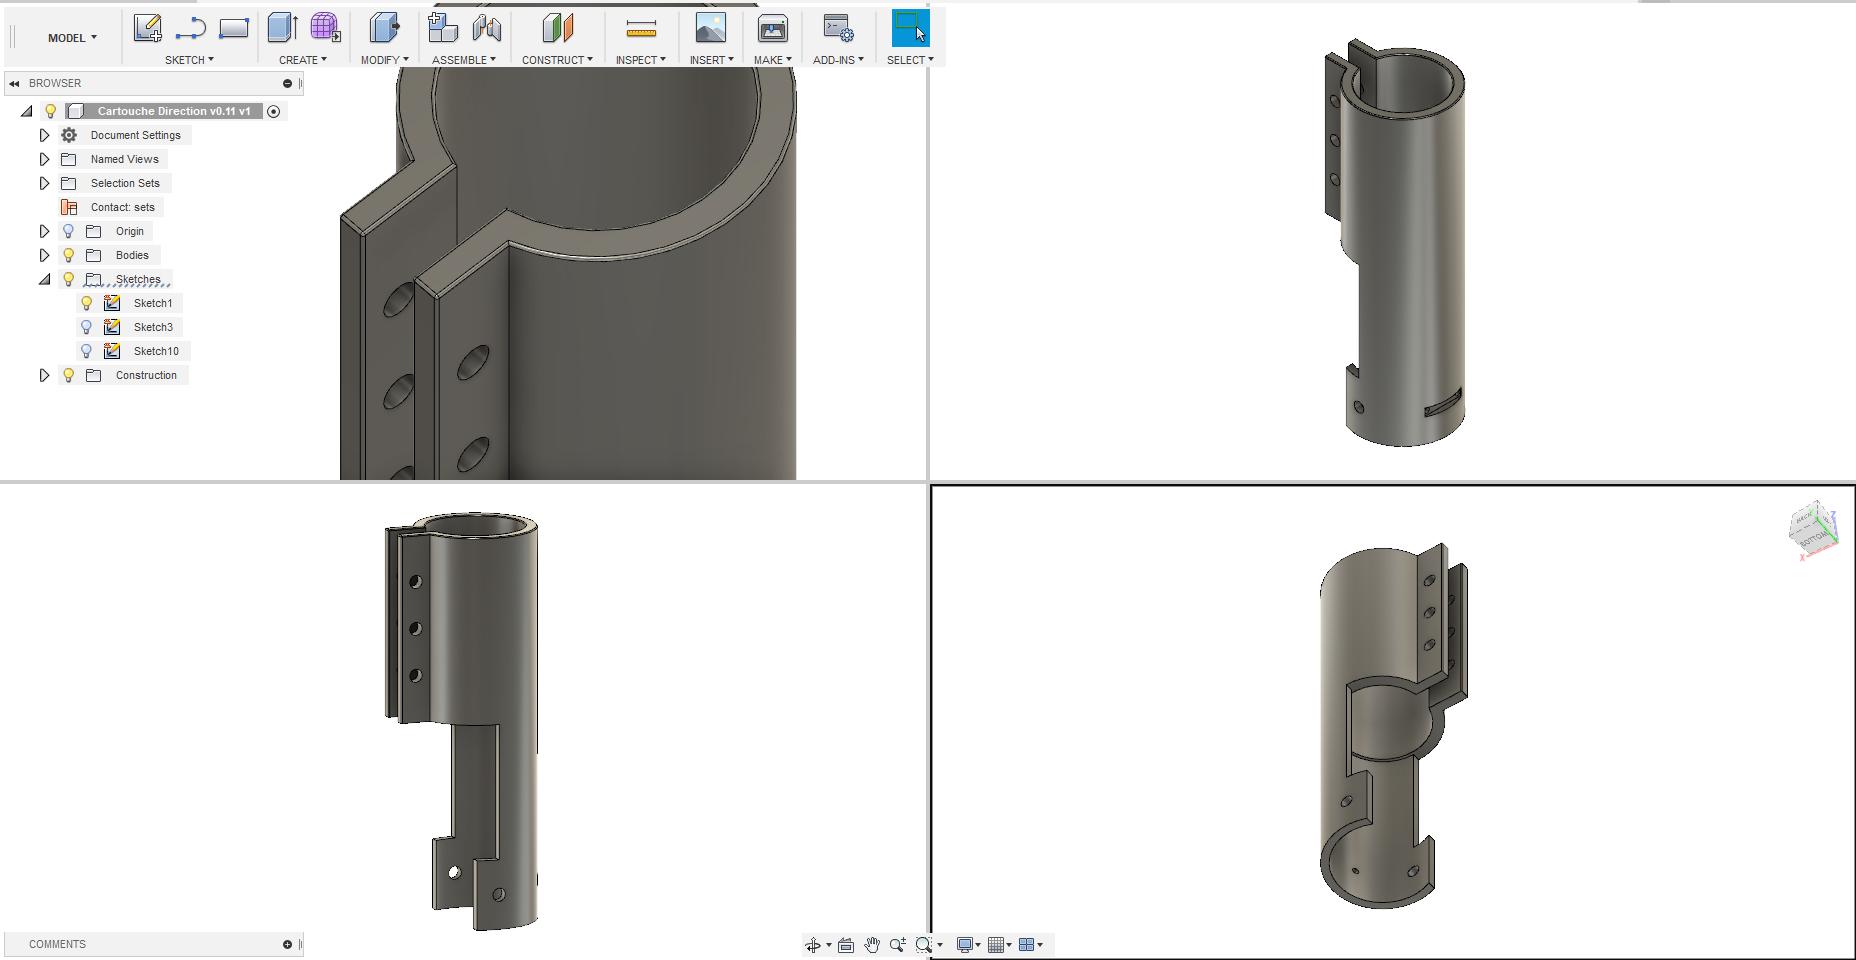Open the ADD-INS menu

(838, 60)
